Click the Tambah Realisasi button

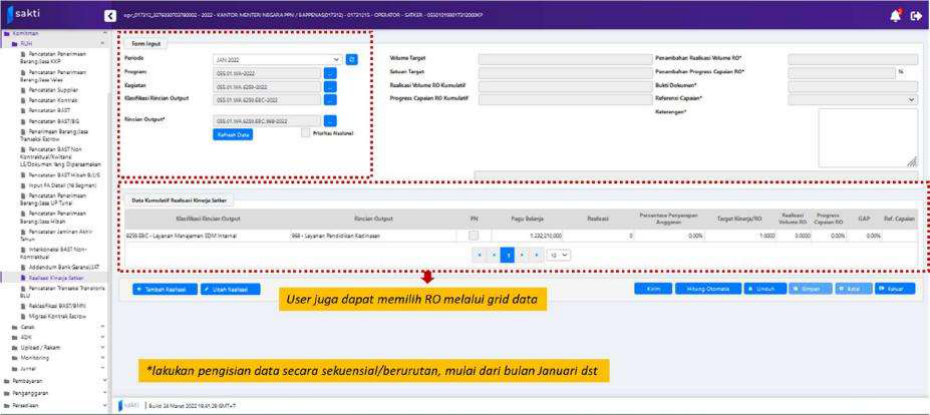point(162,288)
